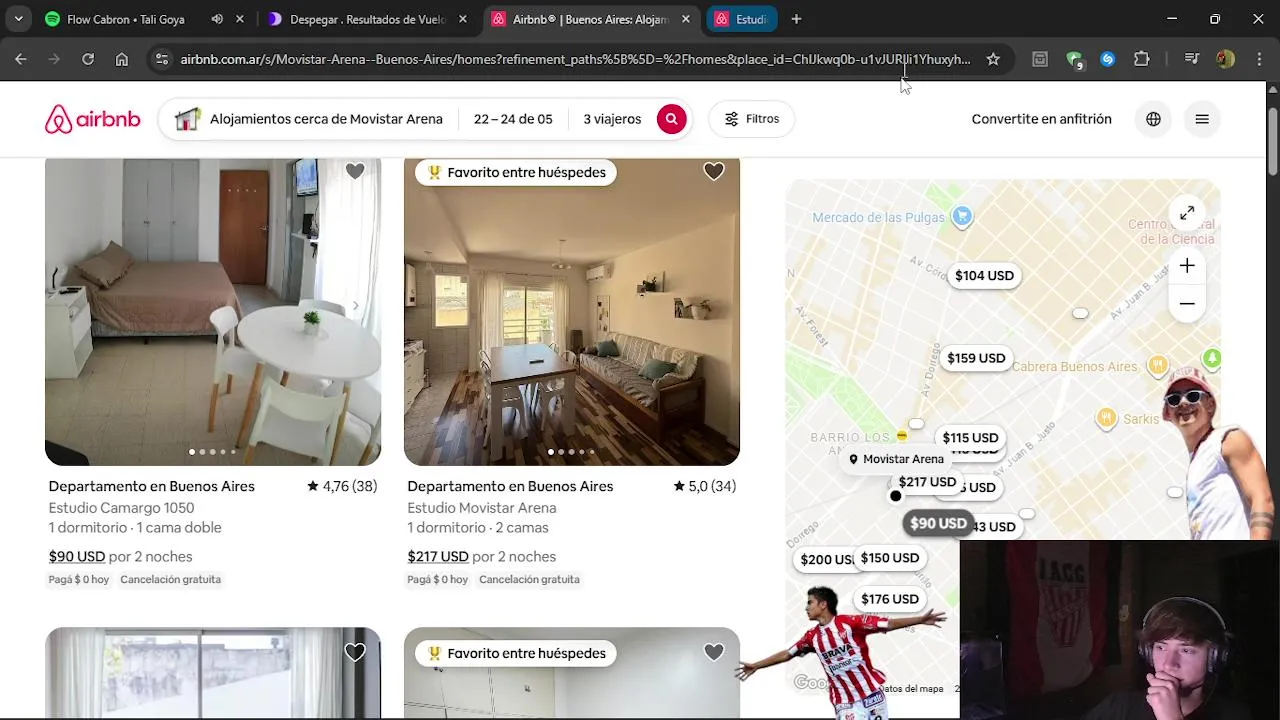
Task: Switch to Despegar Resultados de Vuelos tab
Action: (x=366, y=19)
